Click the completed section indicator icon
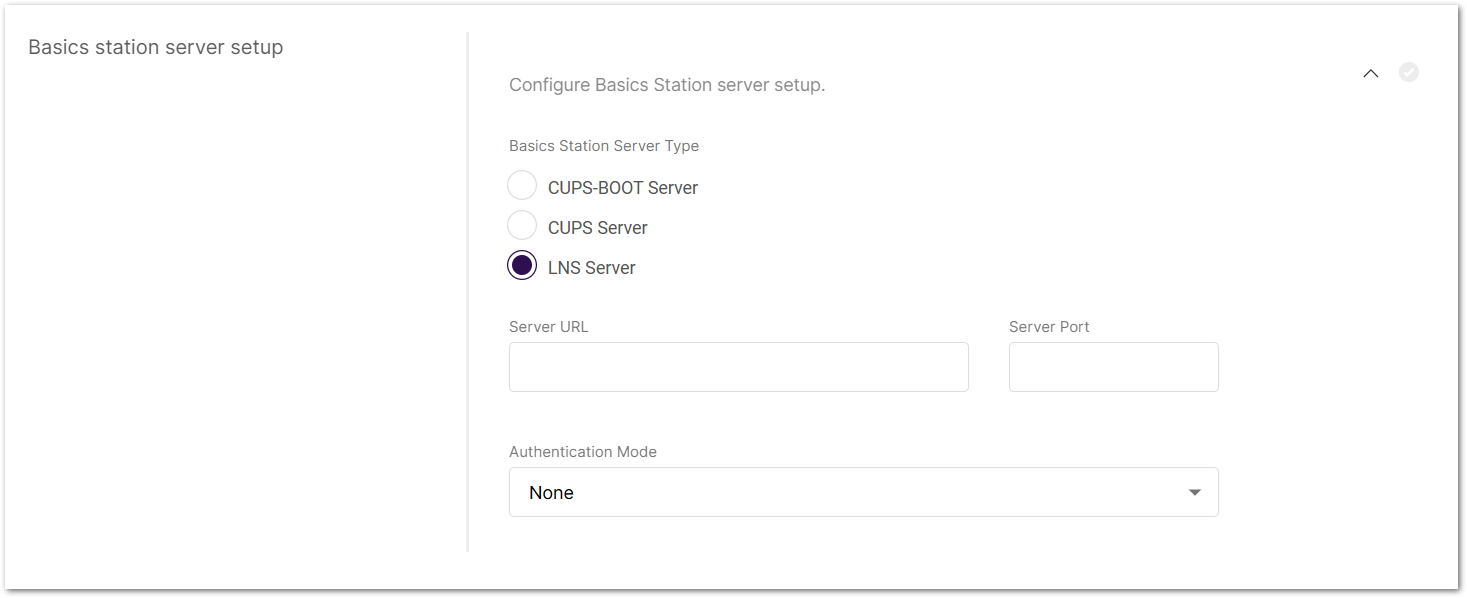 pyautogui.click(x=1409, y=72)
